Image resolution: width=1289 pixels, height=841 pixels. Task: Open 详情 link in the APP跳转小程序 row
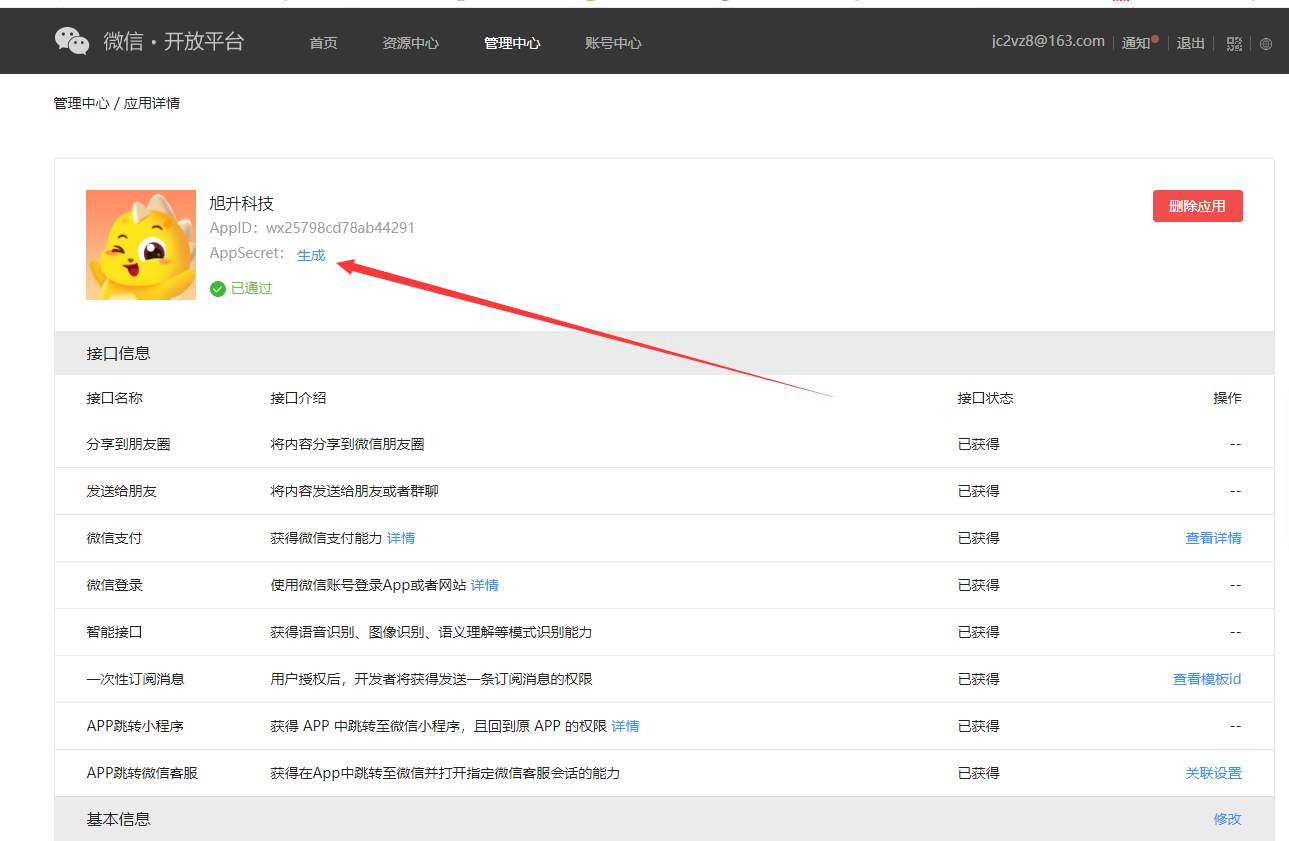point(626,726)
